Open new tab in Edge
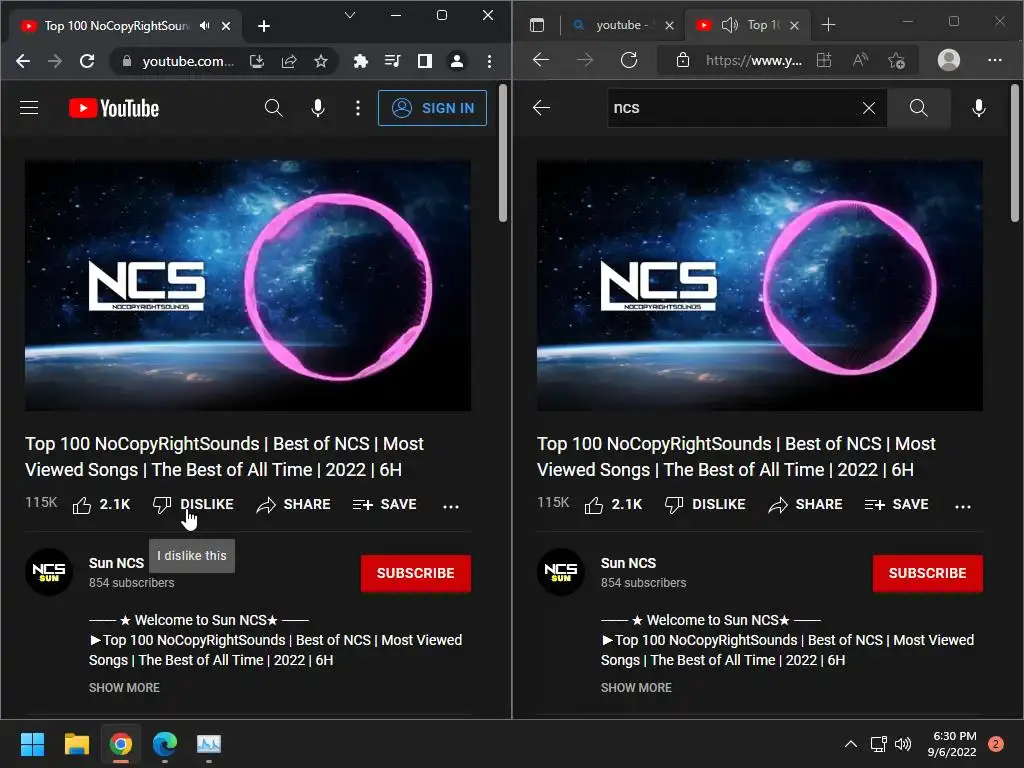1024x768 pixels. 828,25
